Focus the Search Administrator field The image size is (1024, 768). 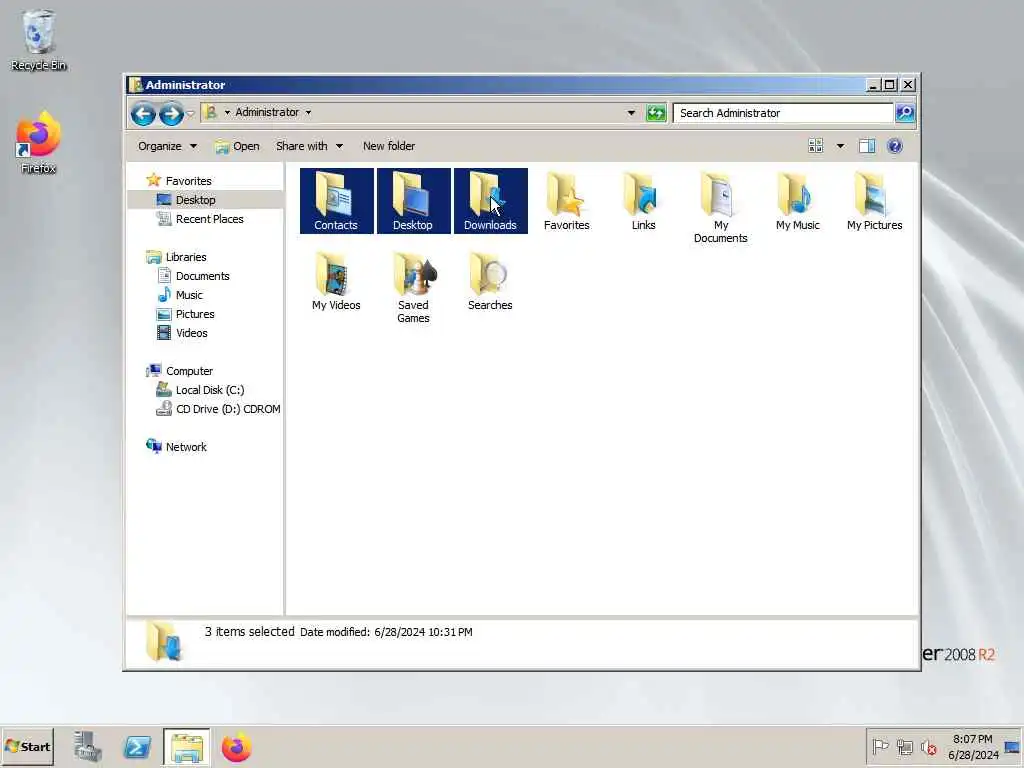[782, 113]
